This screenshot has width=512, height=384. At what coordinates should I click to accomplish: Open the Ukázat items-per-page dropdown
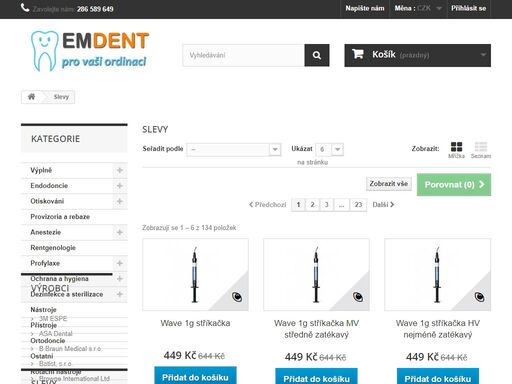coord(329,149)
